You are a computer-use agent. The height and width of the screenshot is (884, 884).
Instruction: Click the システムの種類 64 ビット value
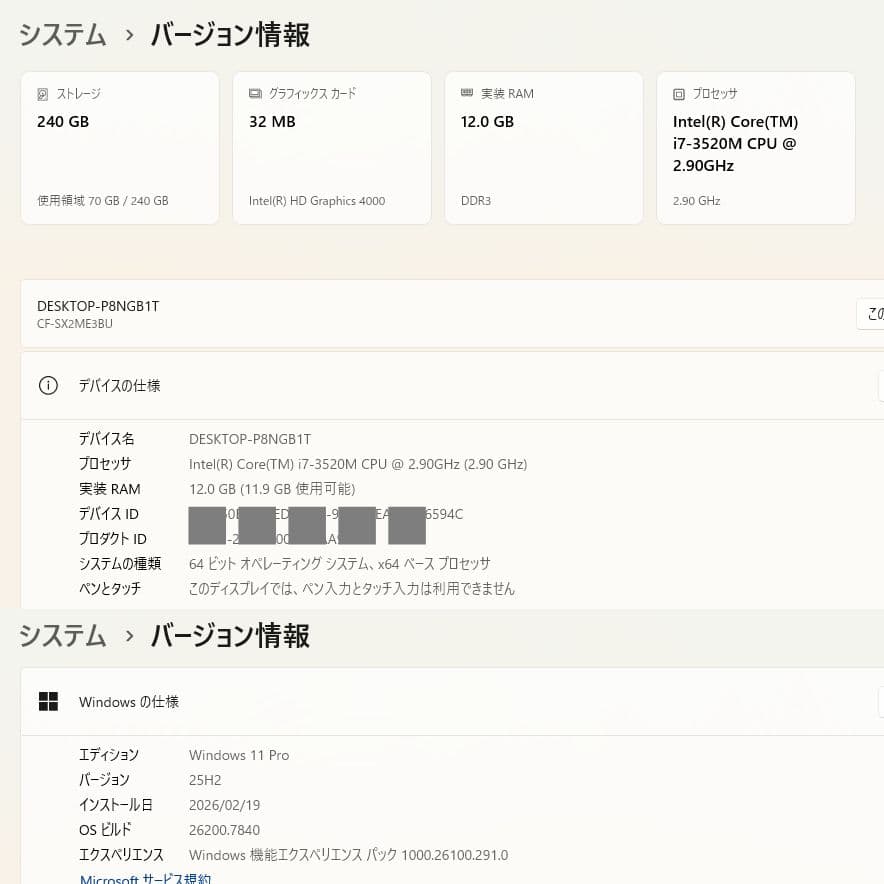(x=339, y=564)
